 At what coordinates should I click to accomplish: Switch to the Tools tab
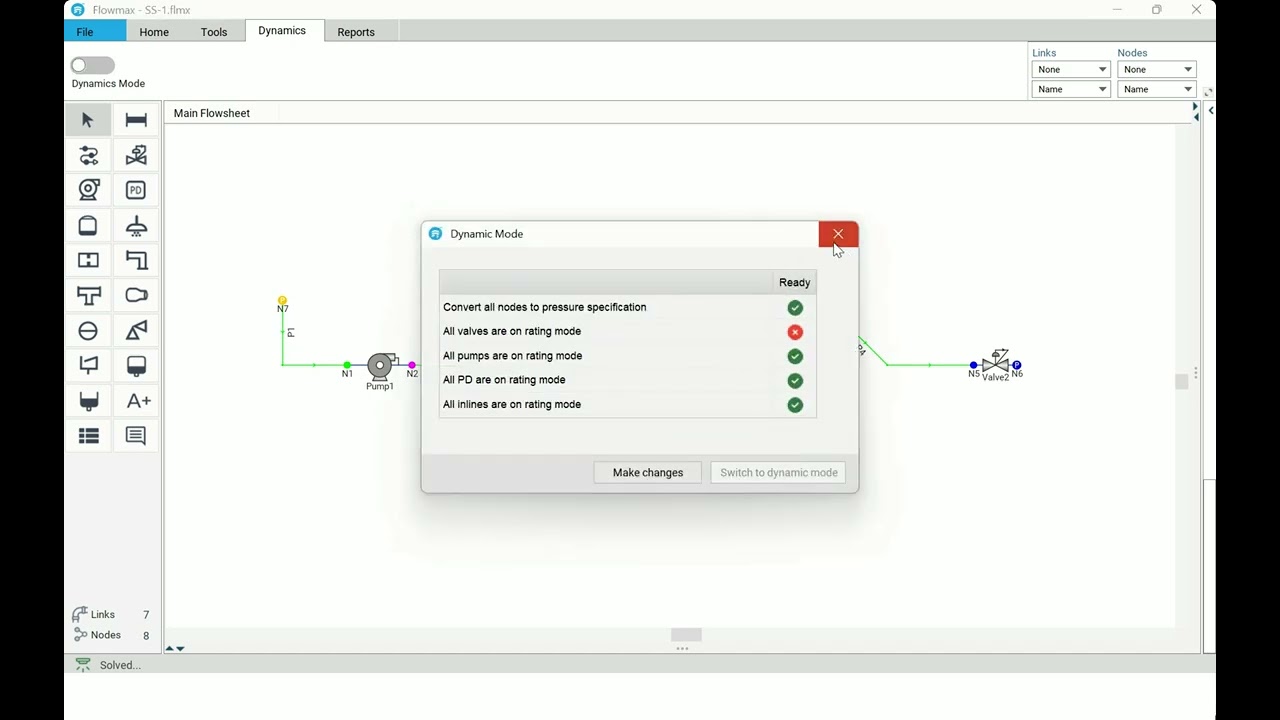point(214,32)
